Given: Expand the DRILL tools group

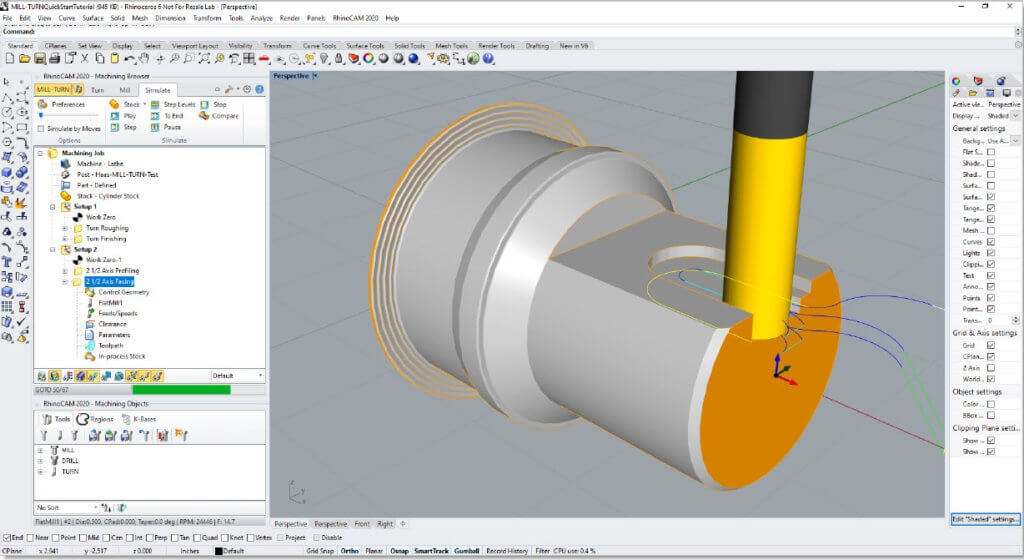Looking at the screenshot, I should pyautogui.click(x=41, y=460).
